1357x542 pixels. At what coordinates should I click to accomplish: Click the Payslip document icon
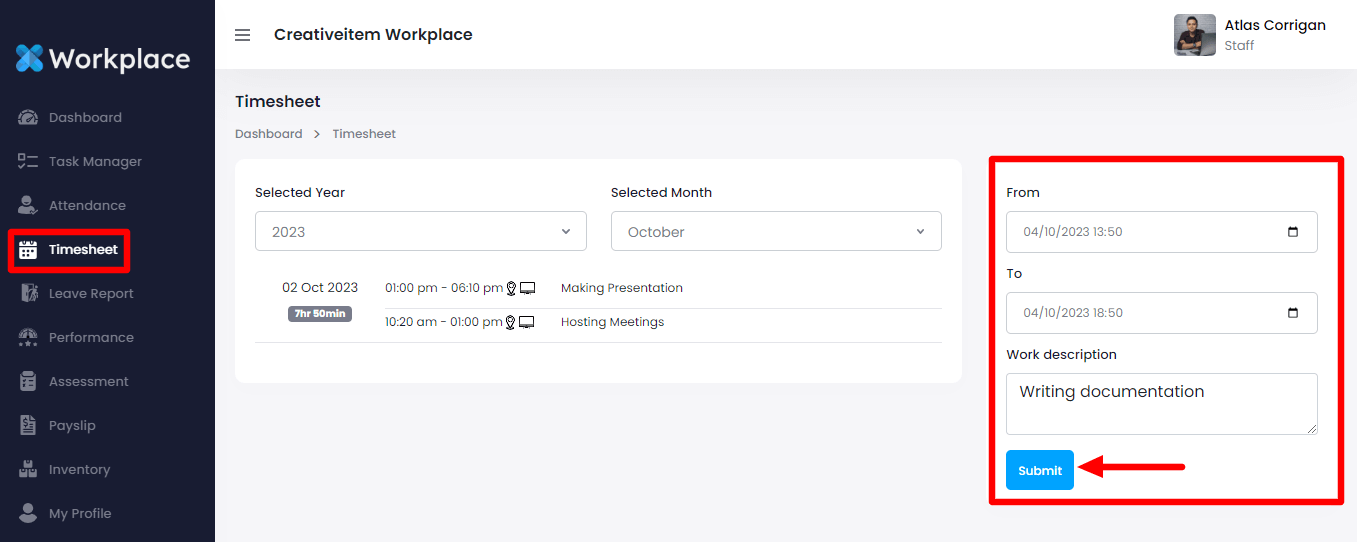click(x=28, y=426)
